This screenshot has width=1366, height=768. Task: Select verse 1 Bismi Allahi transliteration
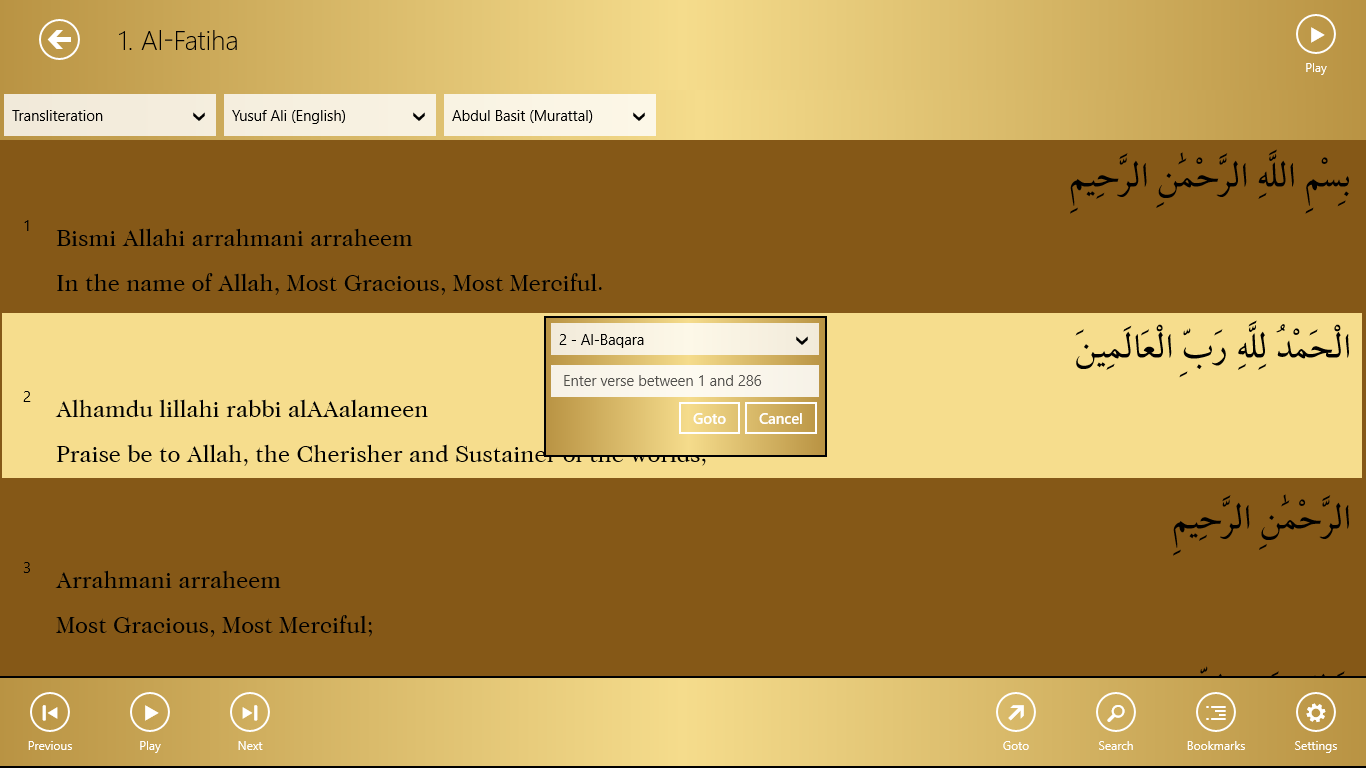pos(234,239)
